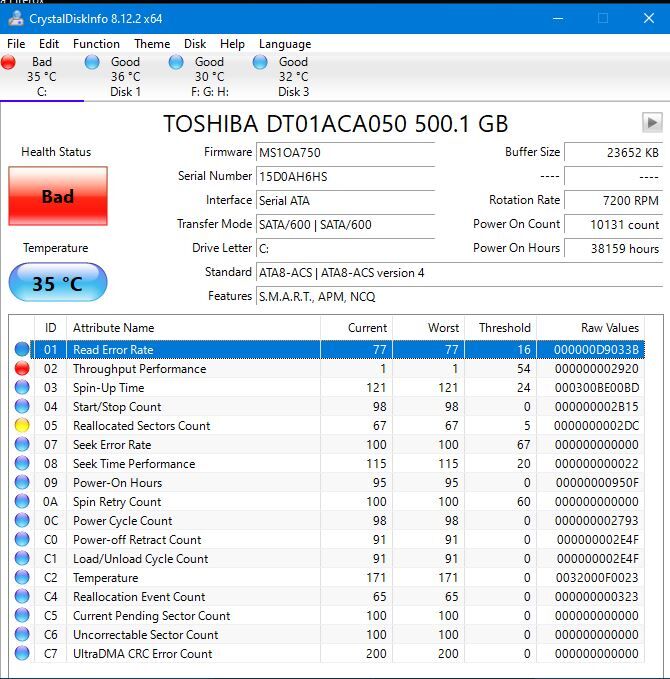Click the Raw Values column header
The width and height of the screenshot is (670, 679).
(590, 328)
